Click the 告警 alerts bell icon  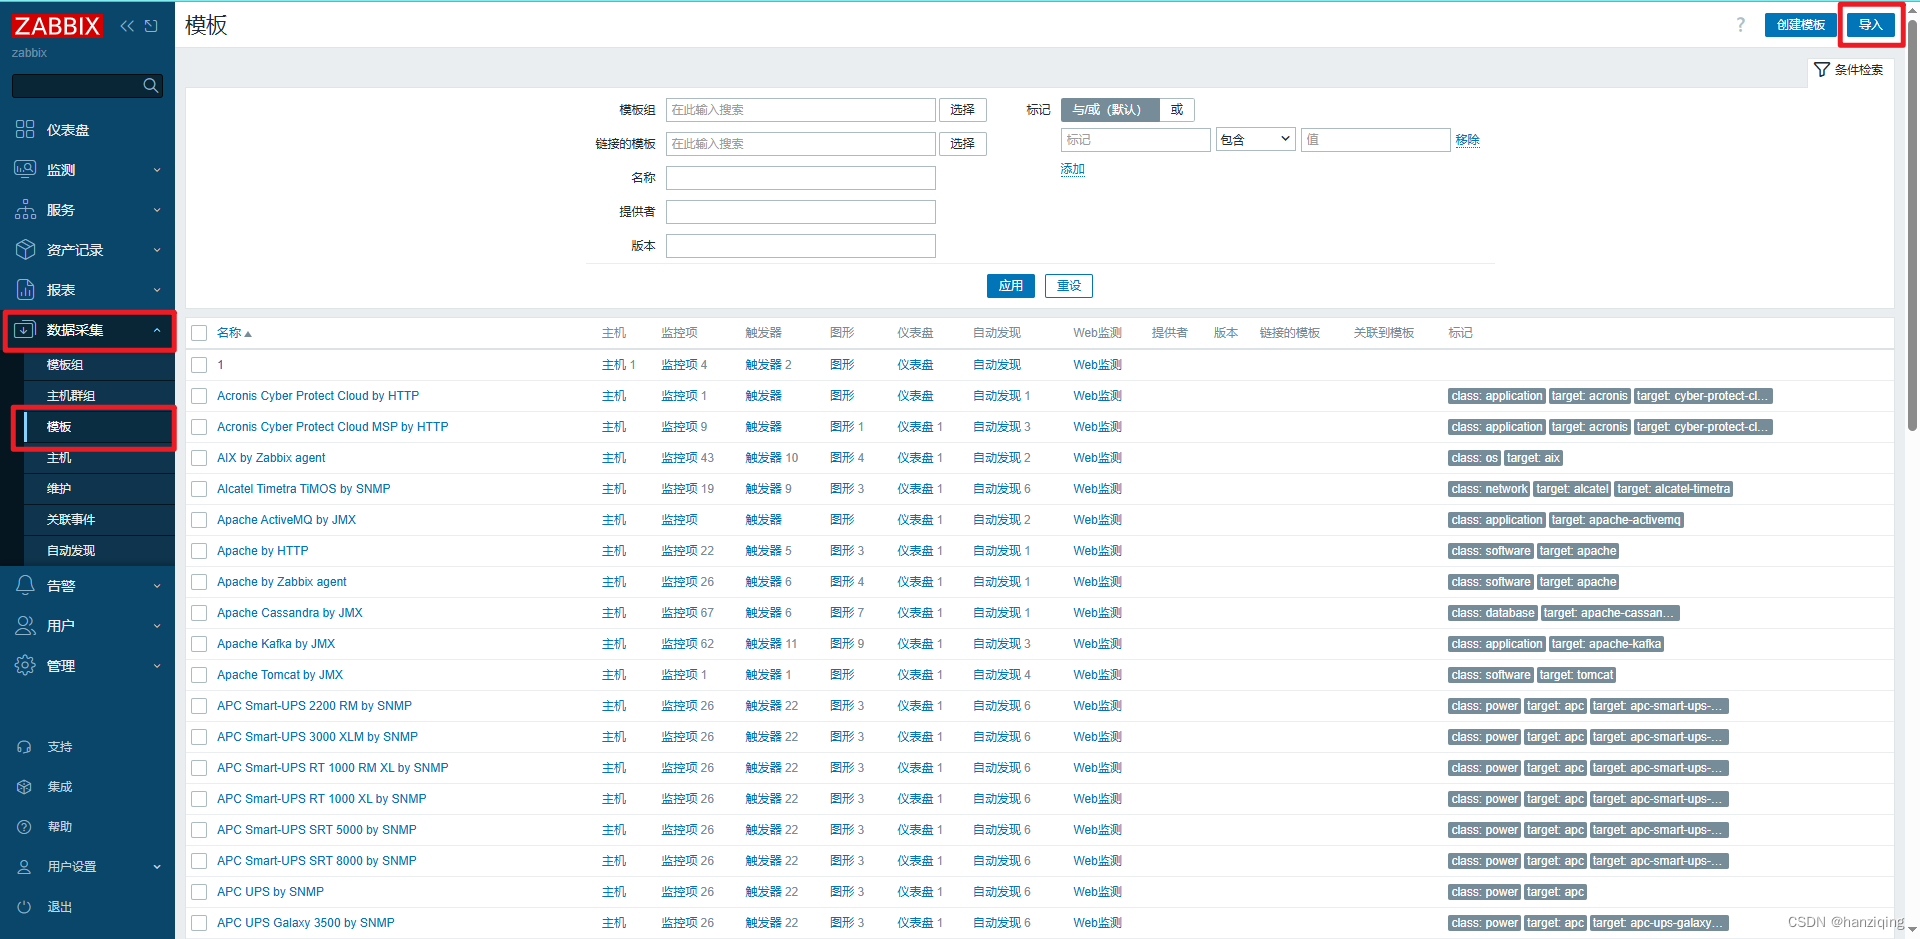(x=25, y=586)
